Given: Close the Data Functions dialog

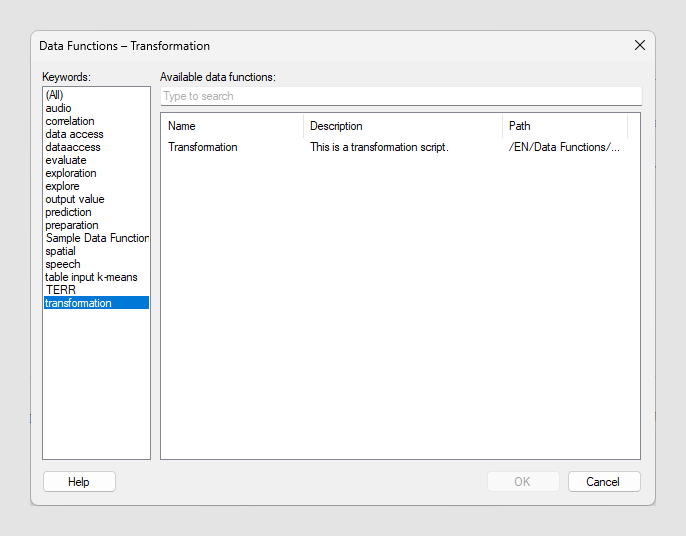Looking at the screenshot, I should pyautogui.click(x=640, y=45).
